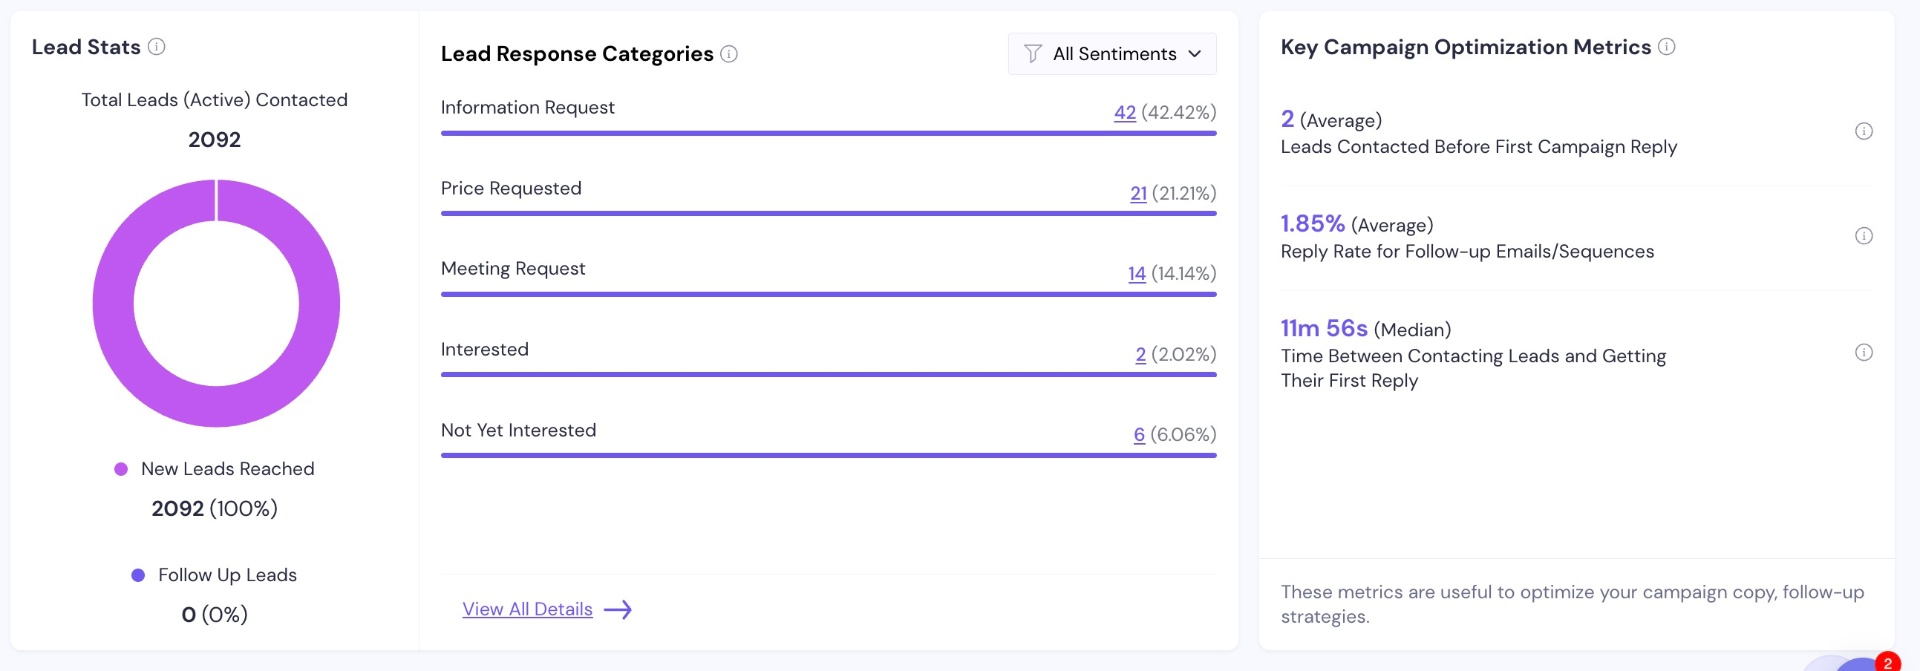Click the Information Request category label
This screenshot has height=671, width=1920.
click(528, 108)
